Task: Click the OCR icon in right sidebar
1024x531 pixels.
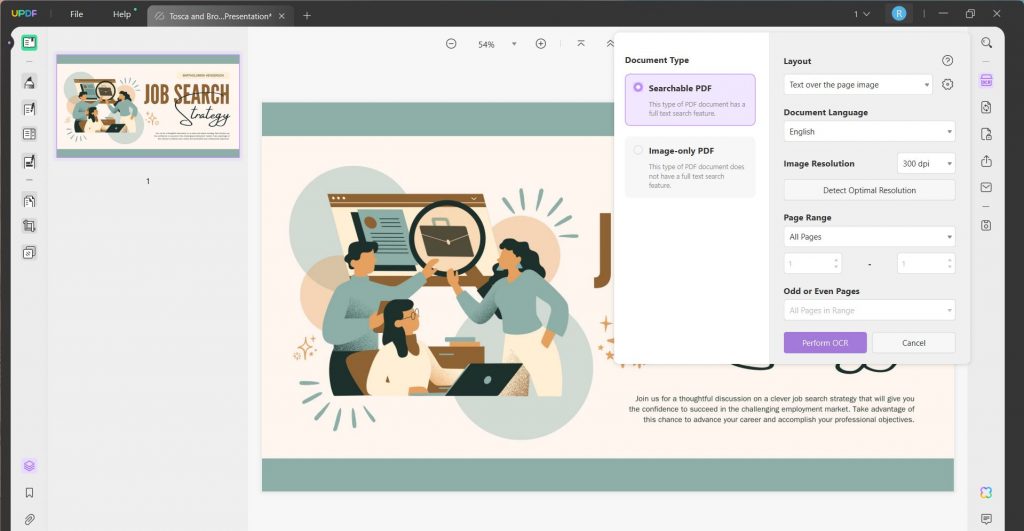Action: pyautogui.click(x=986, y=81)
